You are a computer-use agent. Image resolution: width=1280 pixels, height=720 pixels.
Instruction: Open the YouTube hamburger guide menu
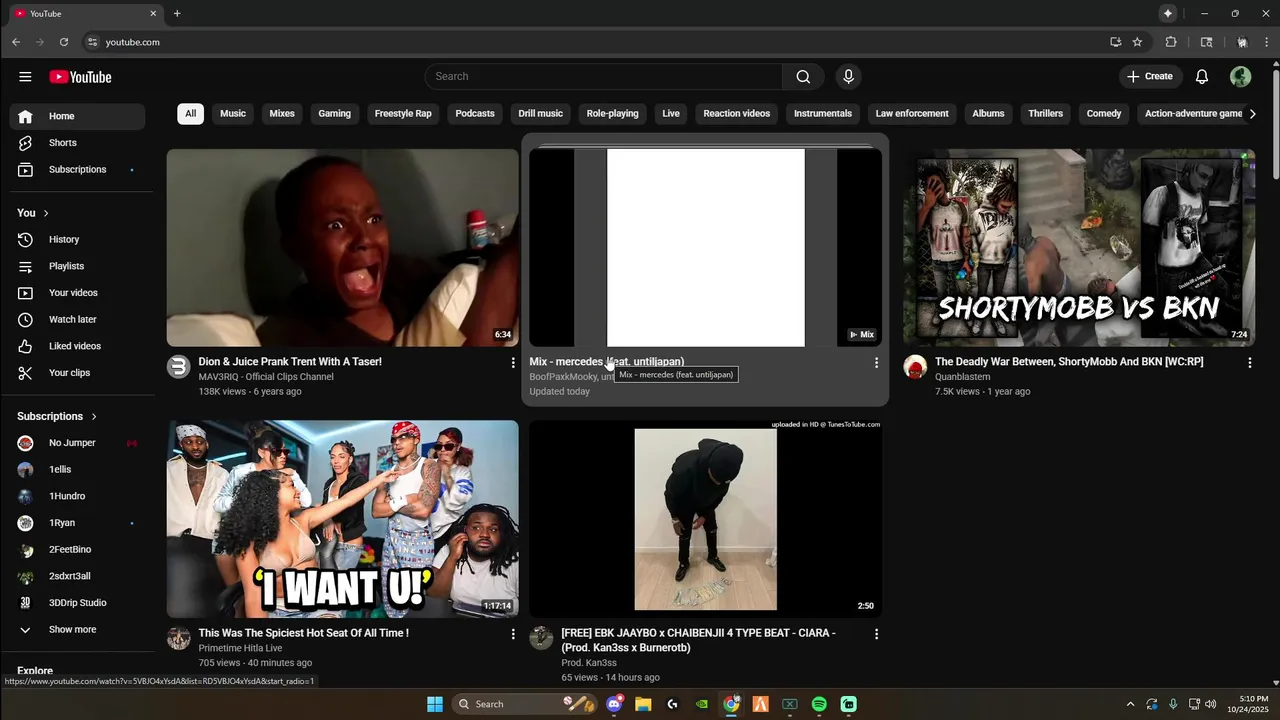pyautogui.click(x=25, y=77)
